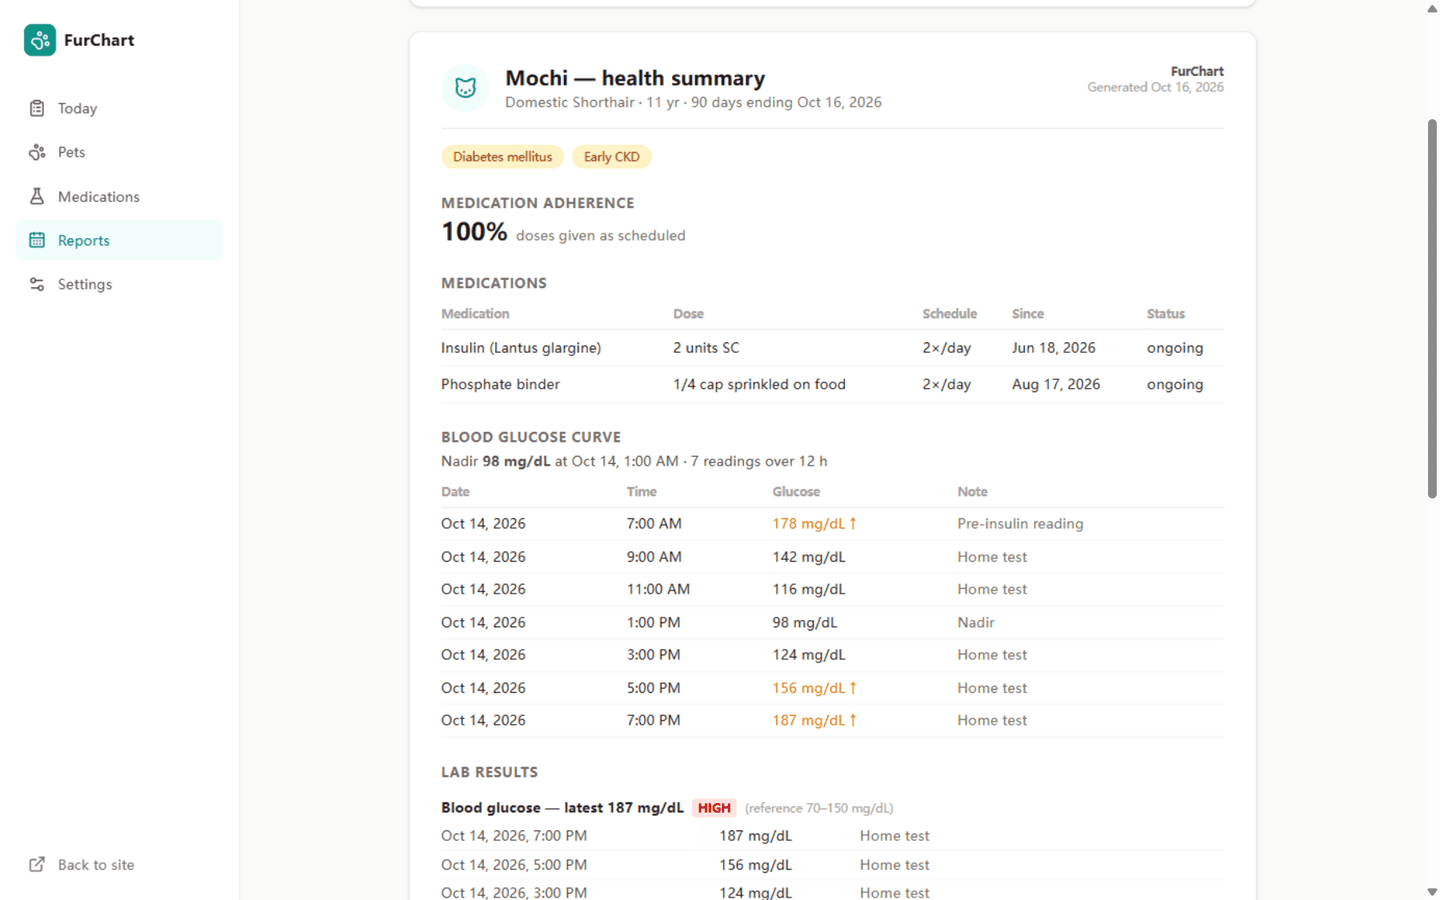Image resolution: width=1440 pixels, height=900 pixels.
Task: Click the 2 units SC dose
Action: pos(706,348)
